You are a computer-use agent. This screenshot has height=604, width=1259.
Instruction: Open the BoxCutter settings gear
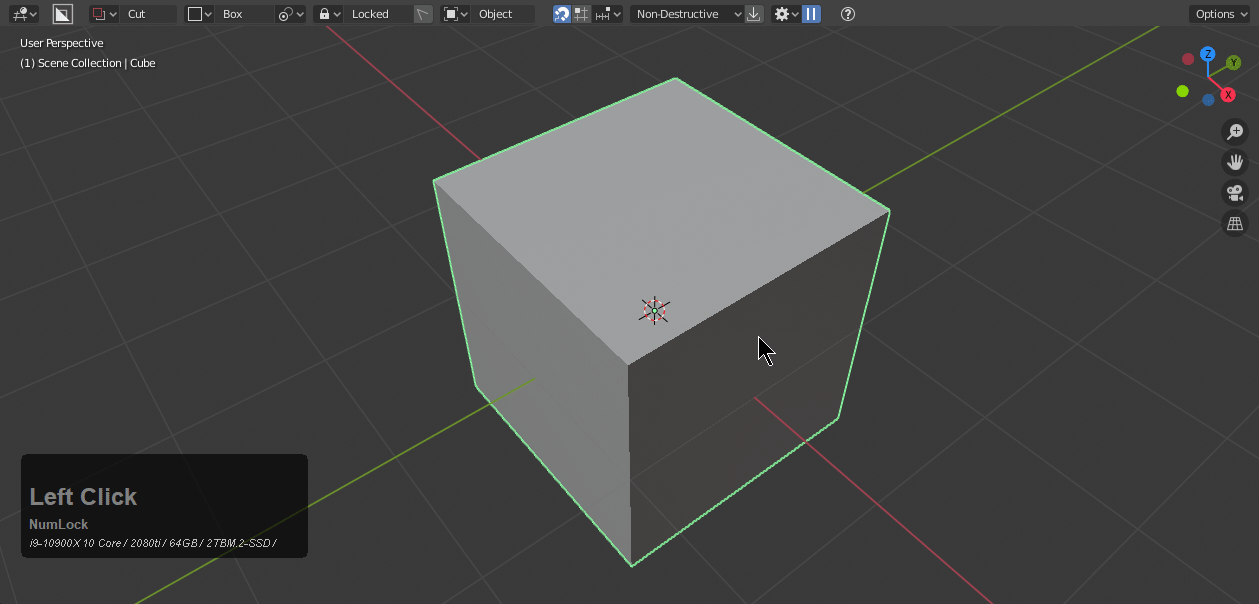782,14
